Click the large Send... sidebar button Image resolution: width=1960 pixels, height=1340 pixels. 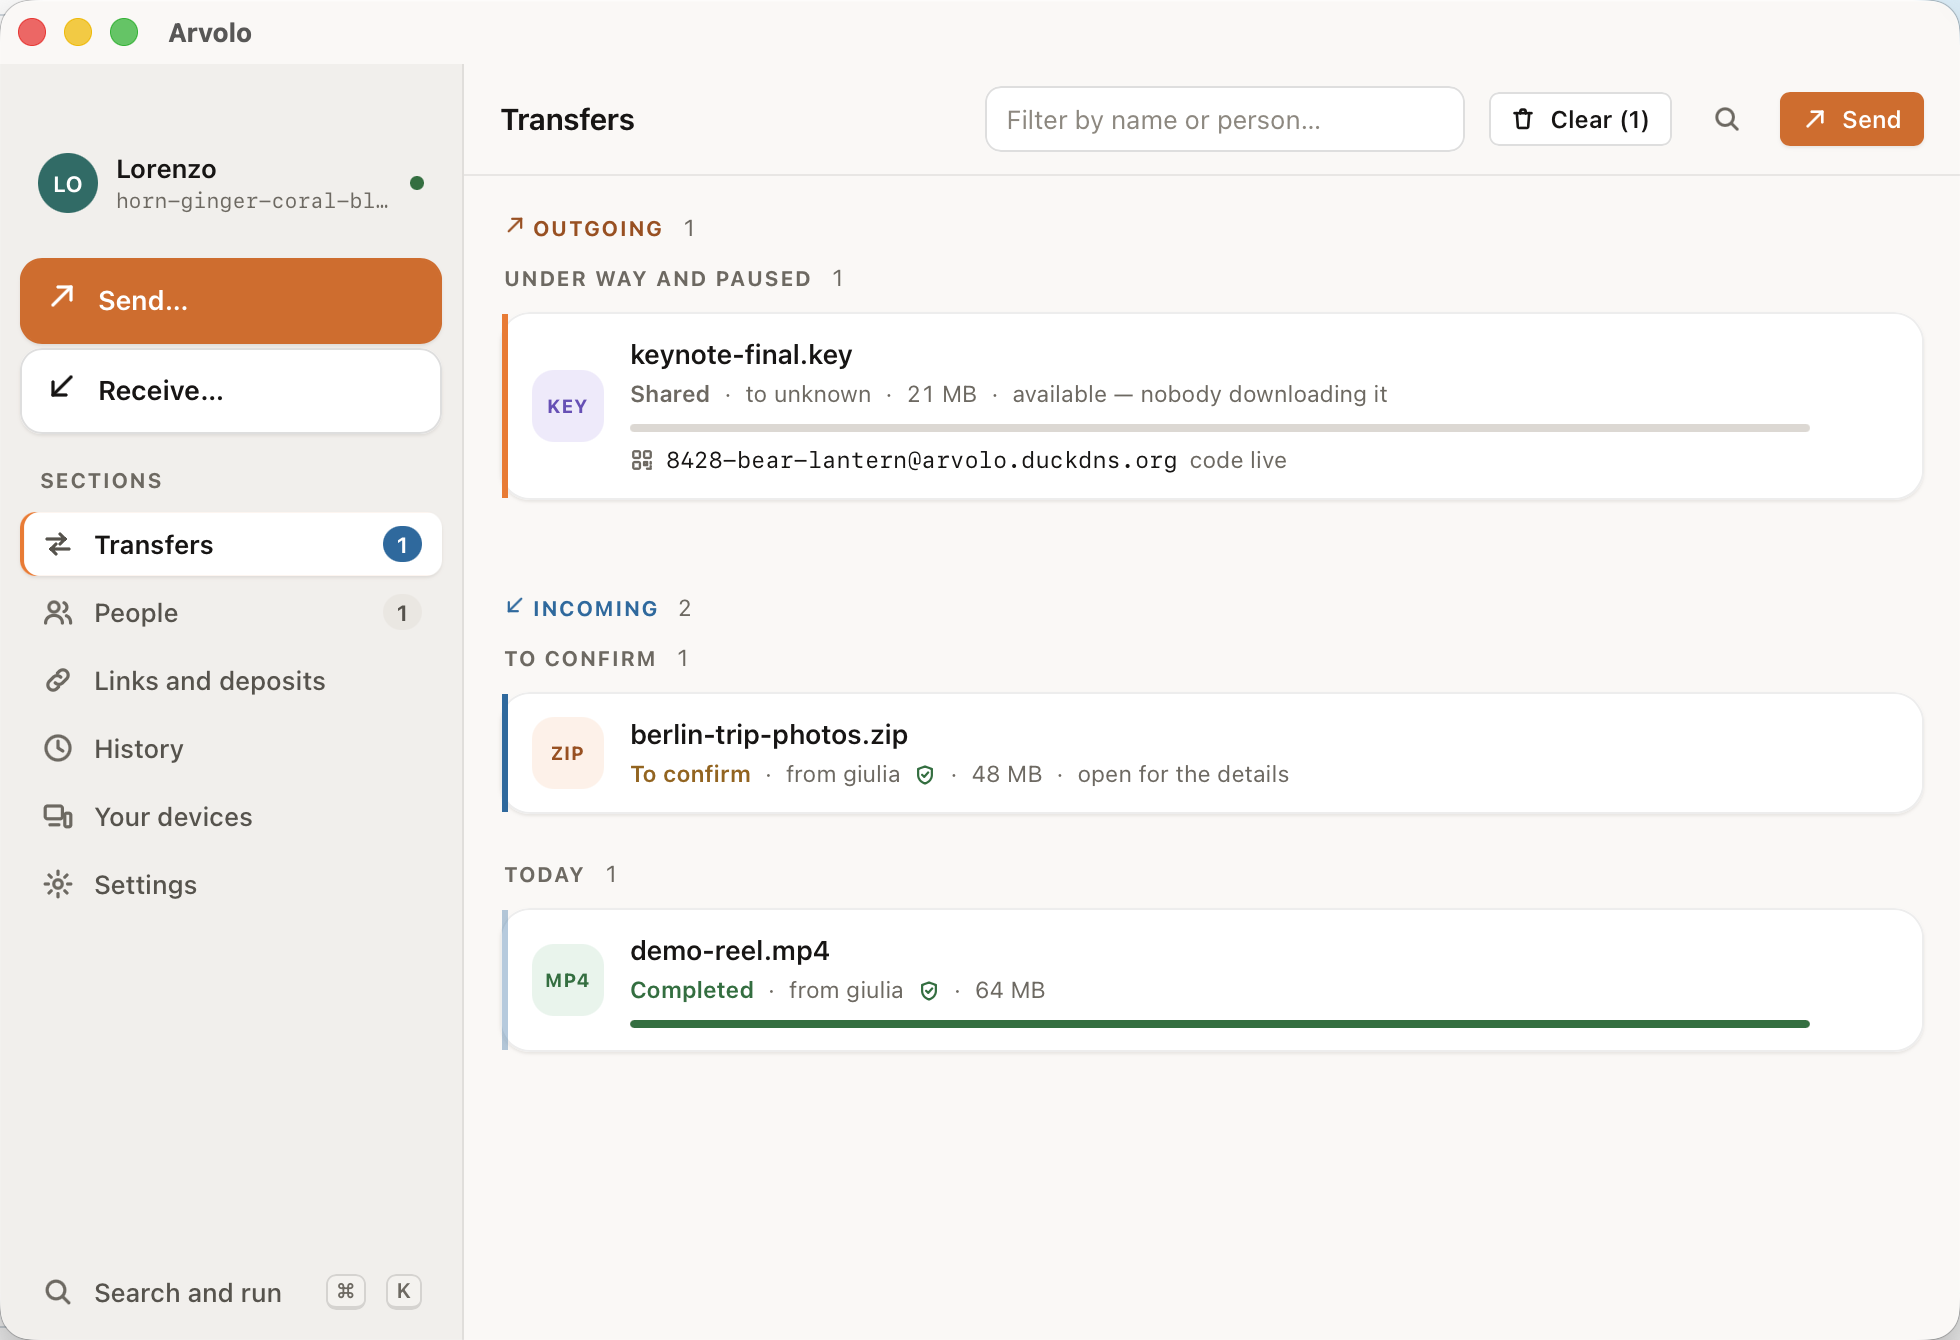(231, 301)
